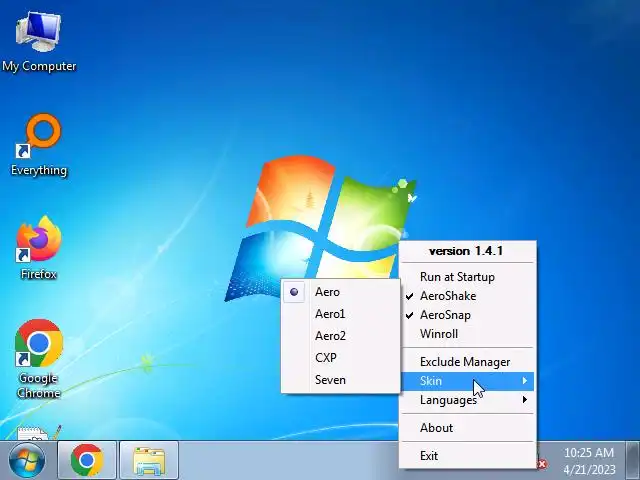
Task: Open Exclude Manager from the menu
Action: 468,362
